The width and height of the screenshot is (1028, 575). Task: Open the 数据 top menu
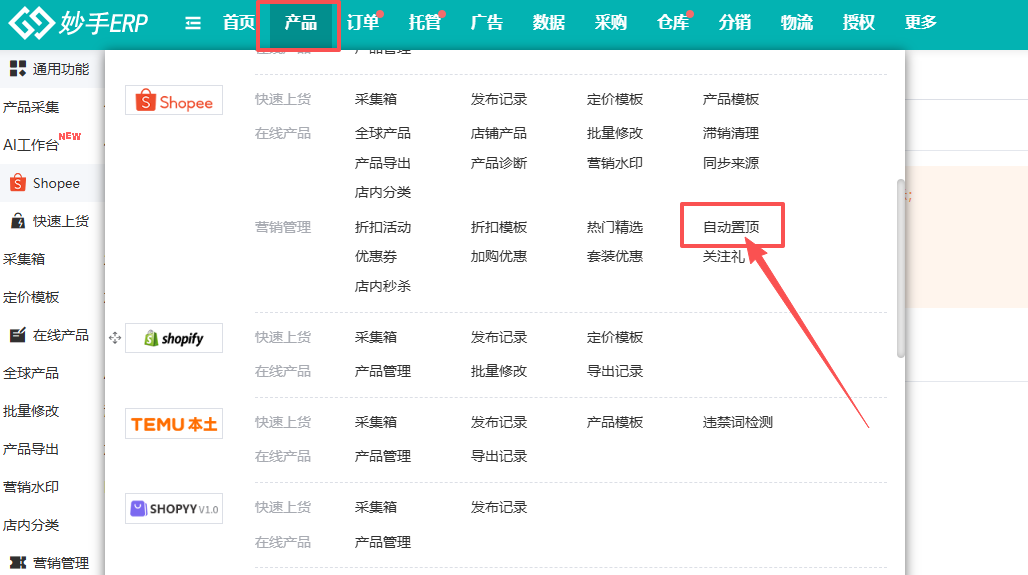(549, 23)
